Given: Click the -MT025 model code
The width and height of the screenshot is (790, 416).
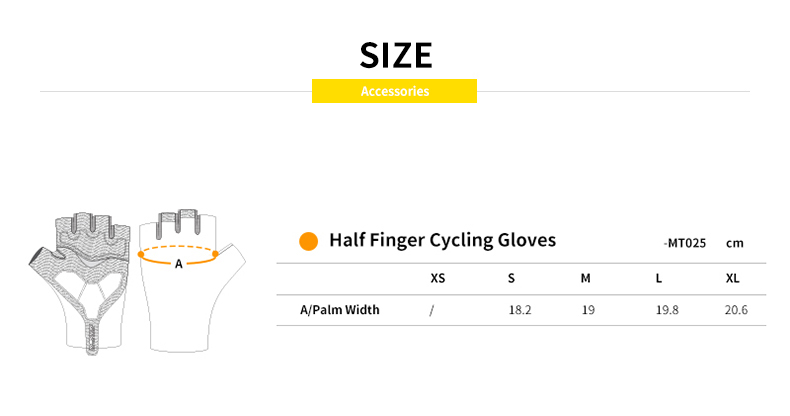Looking at the screenshot, I should coord(685,243).
